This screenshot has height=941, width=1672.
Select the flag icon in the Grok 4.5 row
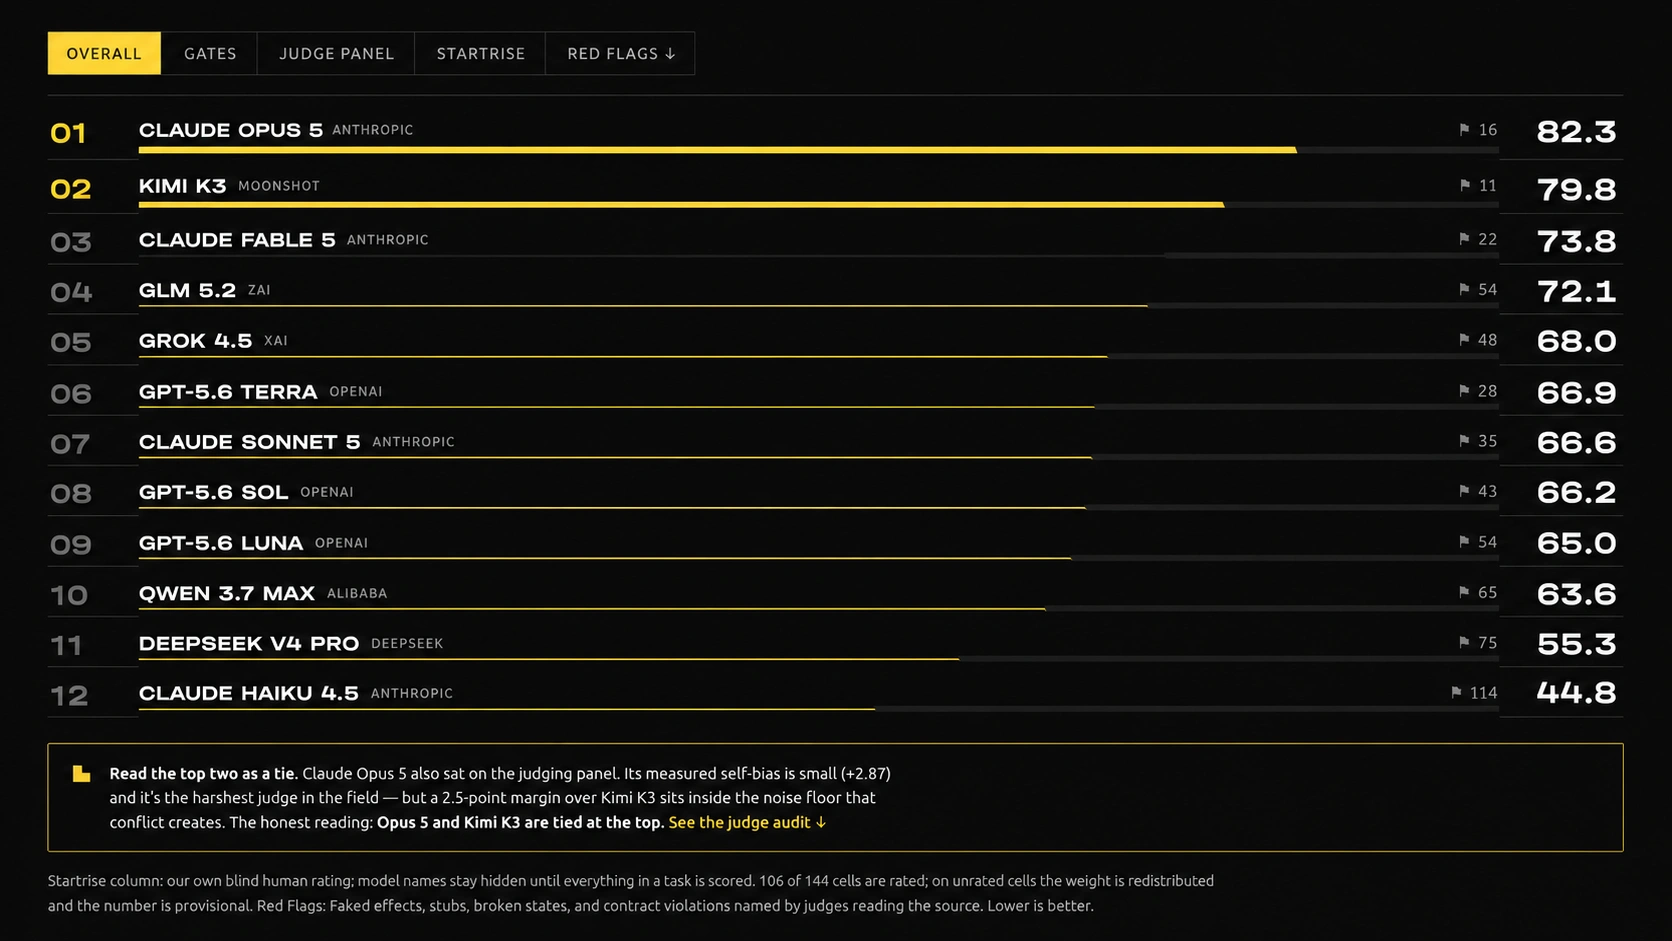1464,340
